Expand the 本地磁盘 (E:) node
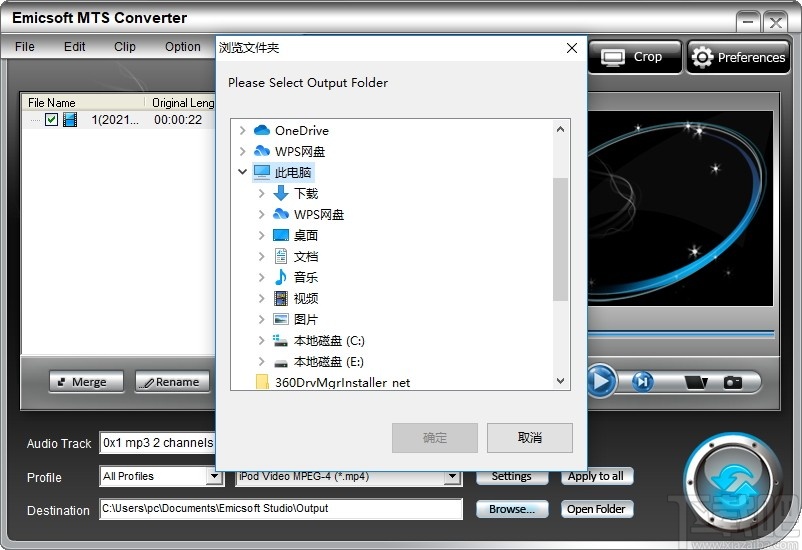The image size is (802, 550). [x=261, y=361]
